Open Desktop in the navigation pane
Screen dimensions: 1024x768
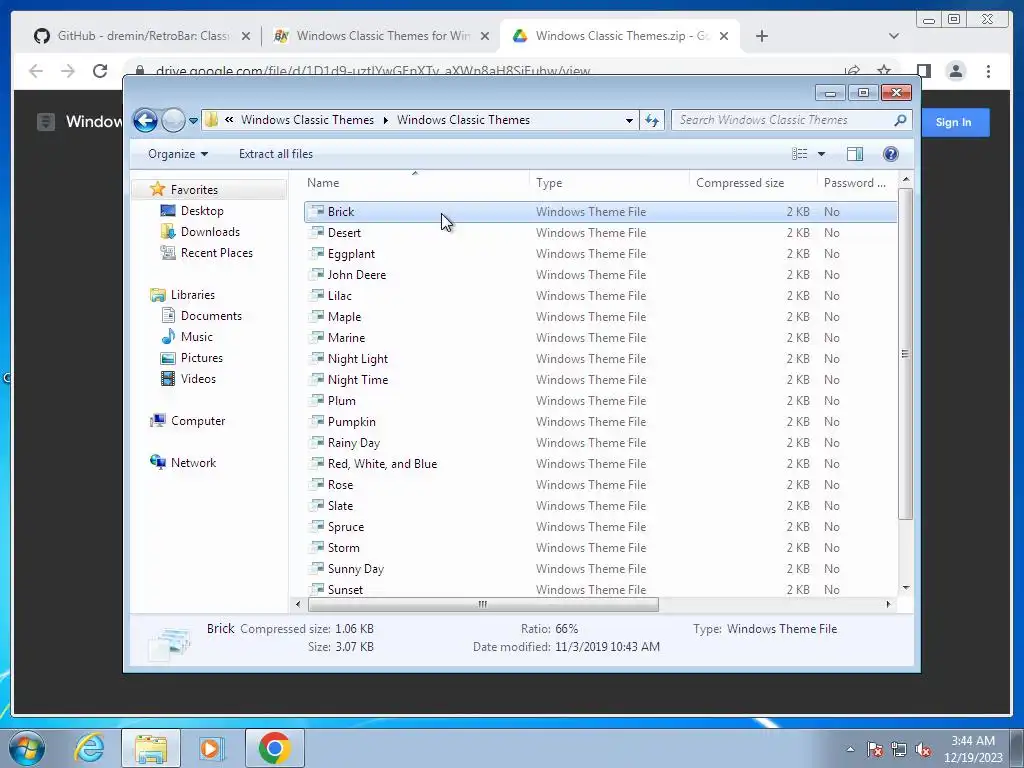(x=202, y=211)
